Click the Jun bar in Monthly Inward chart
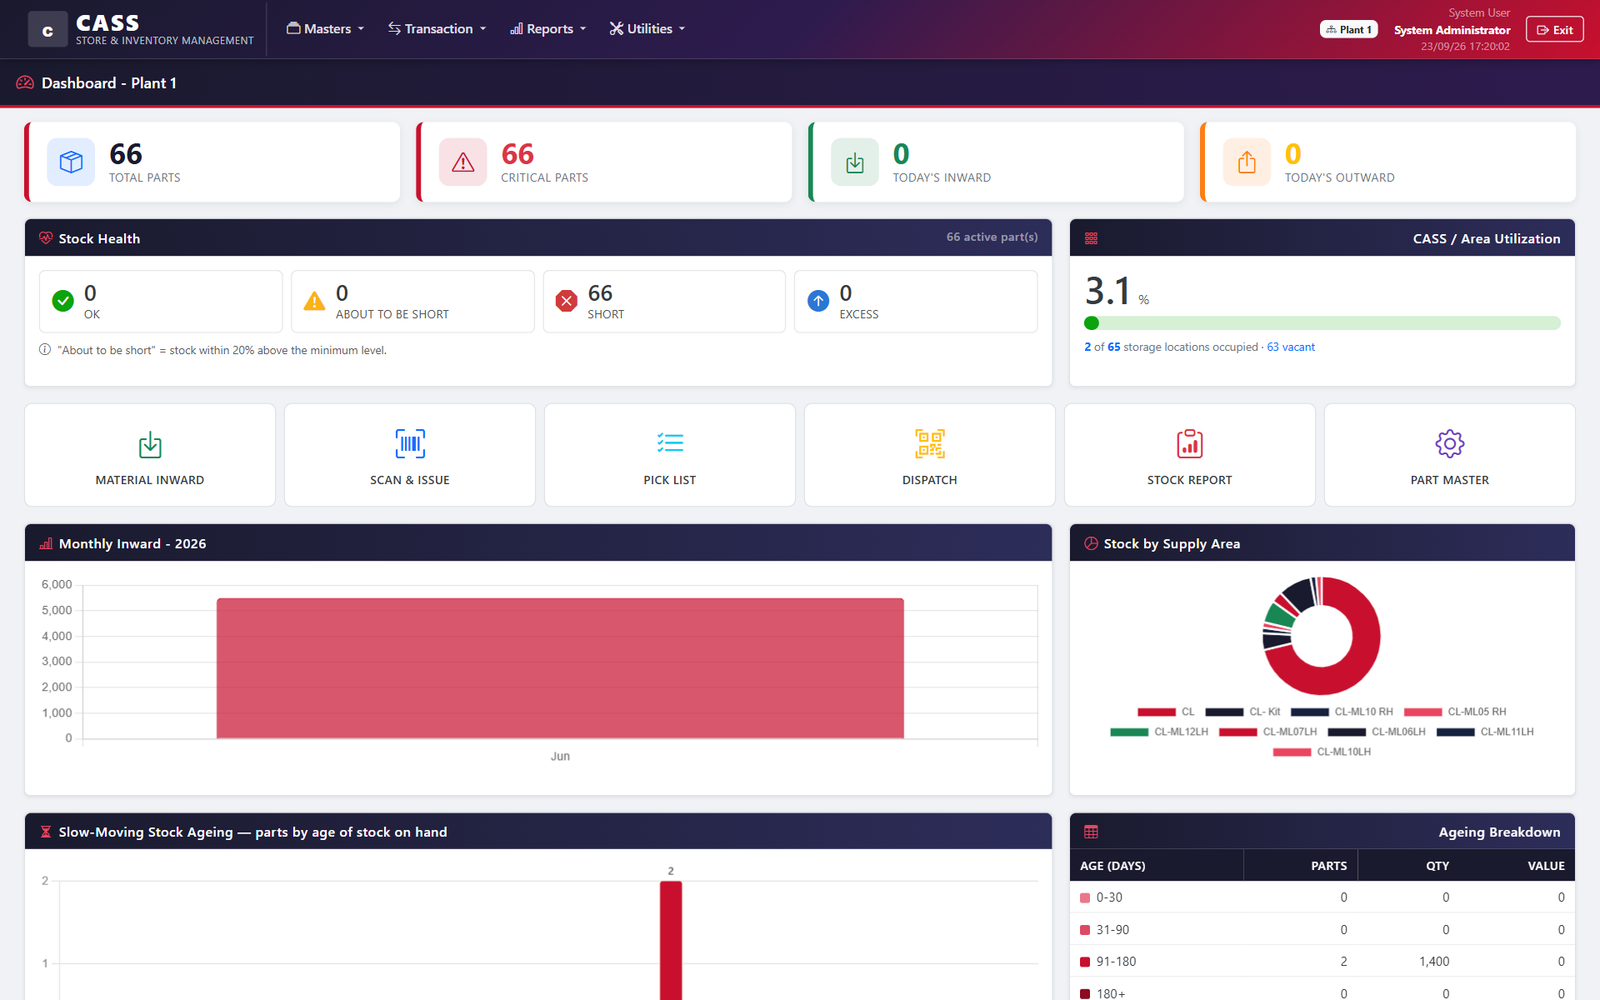This screenshot has width=1600, height=1000. 560,668
